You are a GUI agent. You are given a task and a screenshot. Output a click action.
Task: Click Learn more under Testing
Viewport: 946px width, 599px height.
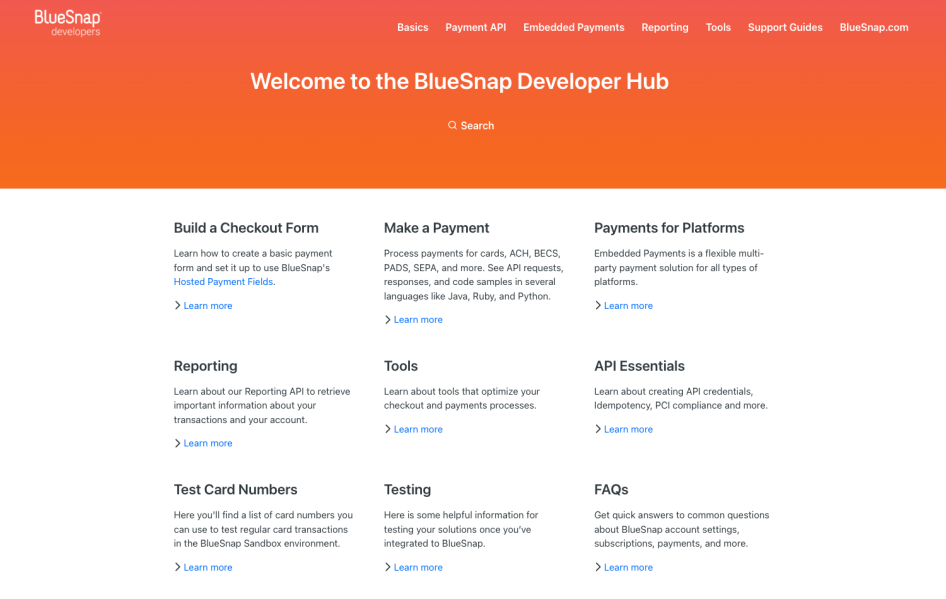click(x=418, y=568)
